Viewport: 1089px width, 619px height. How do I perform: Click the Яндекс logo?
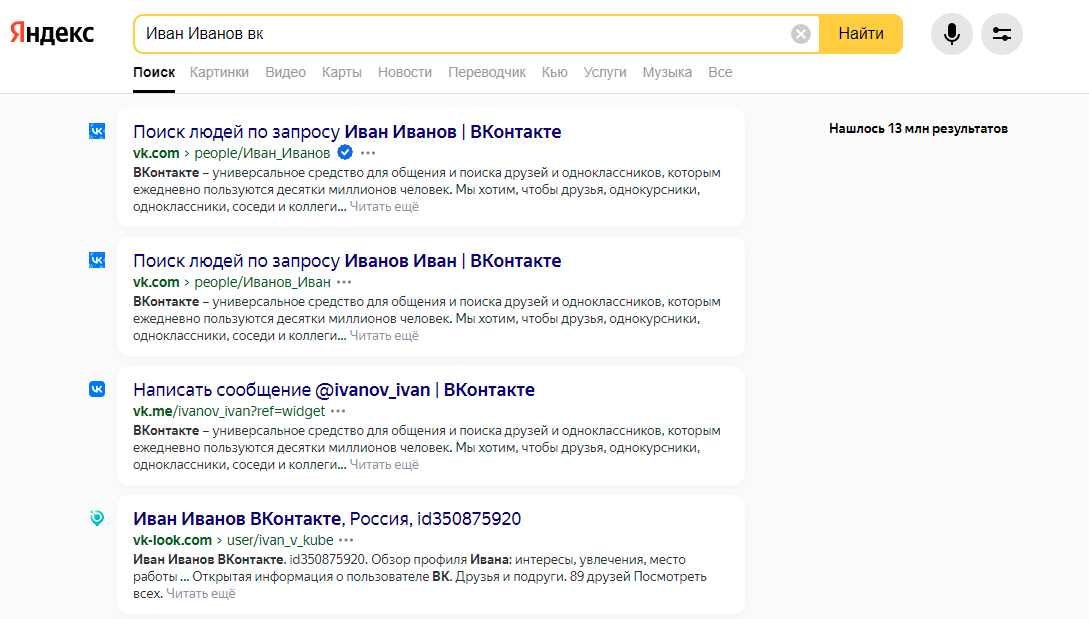pyautogui.click(x=52, y=33)
